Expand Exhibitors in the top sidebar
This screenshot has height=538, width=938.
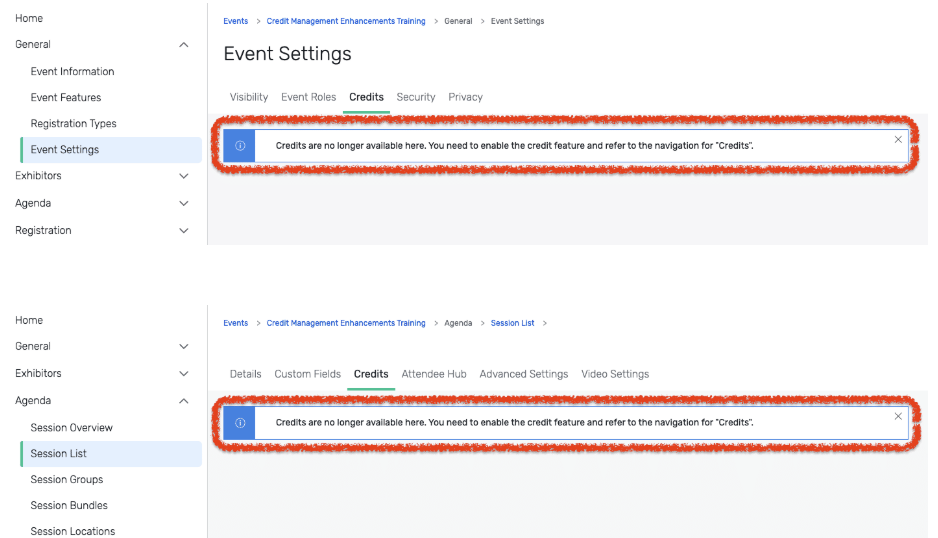point(184,176)
